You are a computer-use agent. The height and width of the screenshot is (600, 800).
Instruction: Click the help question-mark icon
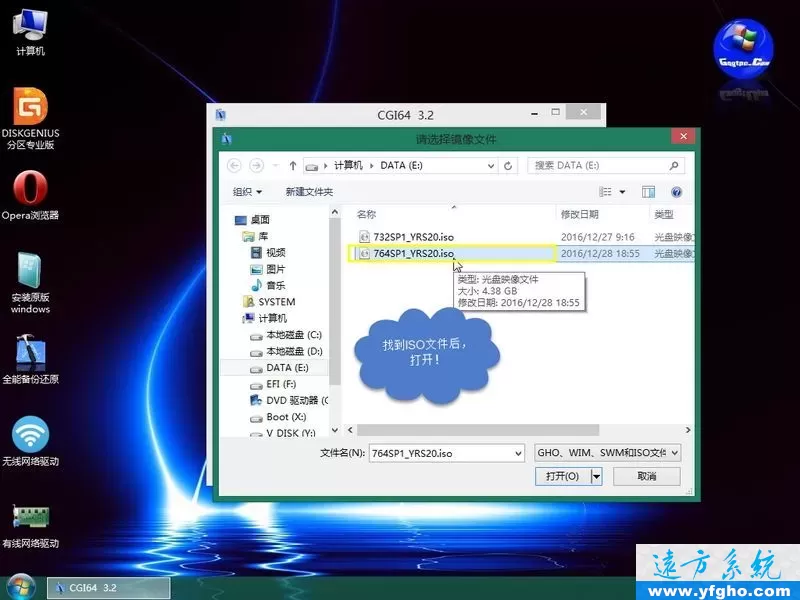[678, 191]
